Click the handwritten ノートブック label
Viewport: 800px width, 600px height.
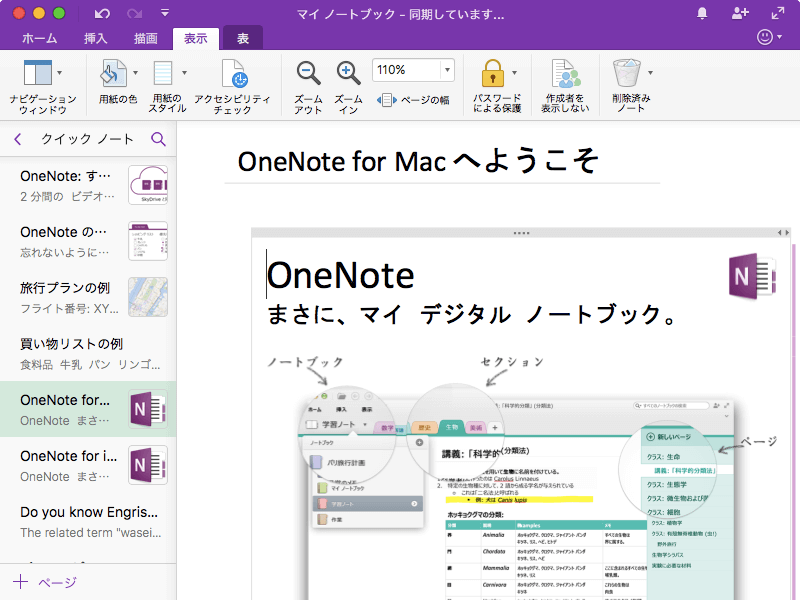pyautogui.click(x=306, y=362)
